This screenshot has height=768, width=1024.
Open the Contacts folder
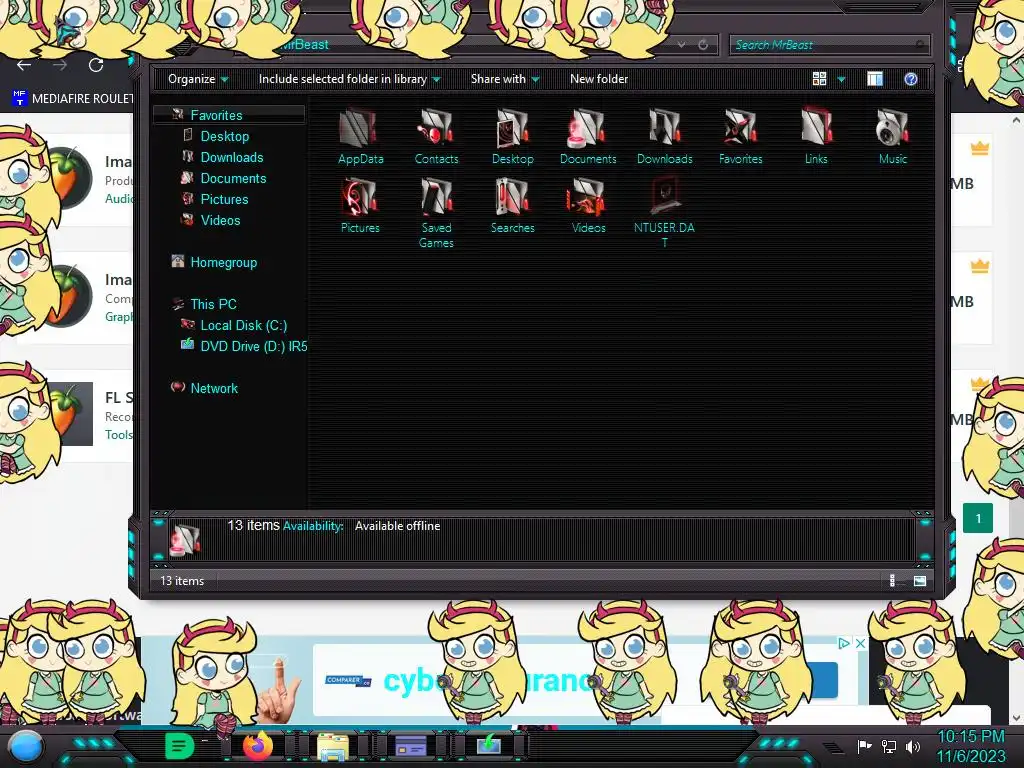pyautogui.click(x=436, y=136)
